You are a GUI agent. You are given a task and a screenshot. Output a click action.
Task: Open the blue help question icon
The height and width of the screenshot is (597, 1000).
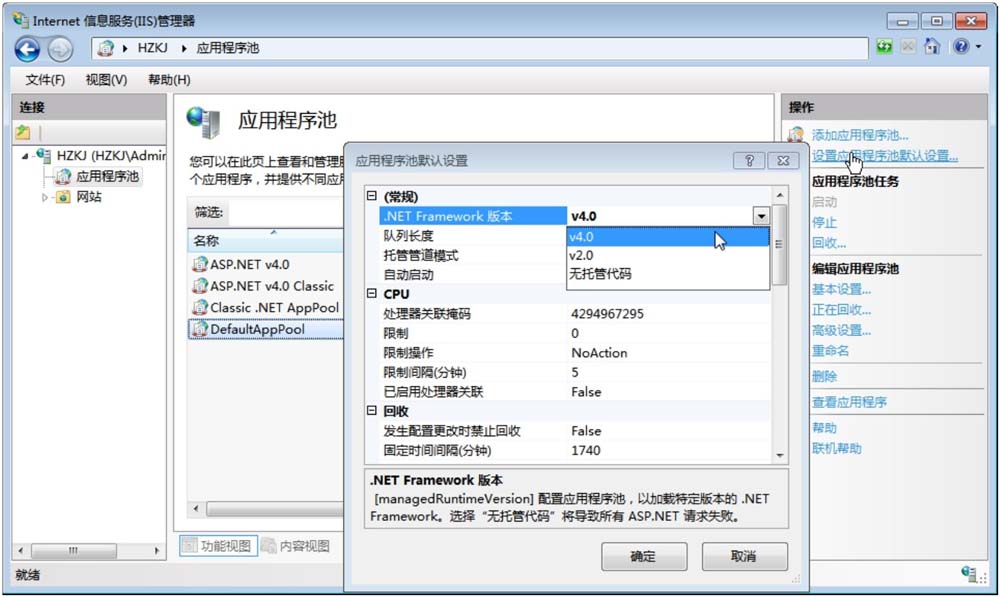tap(961, 47)
